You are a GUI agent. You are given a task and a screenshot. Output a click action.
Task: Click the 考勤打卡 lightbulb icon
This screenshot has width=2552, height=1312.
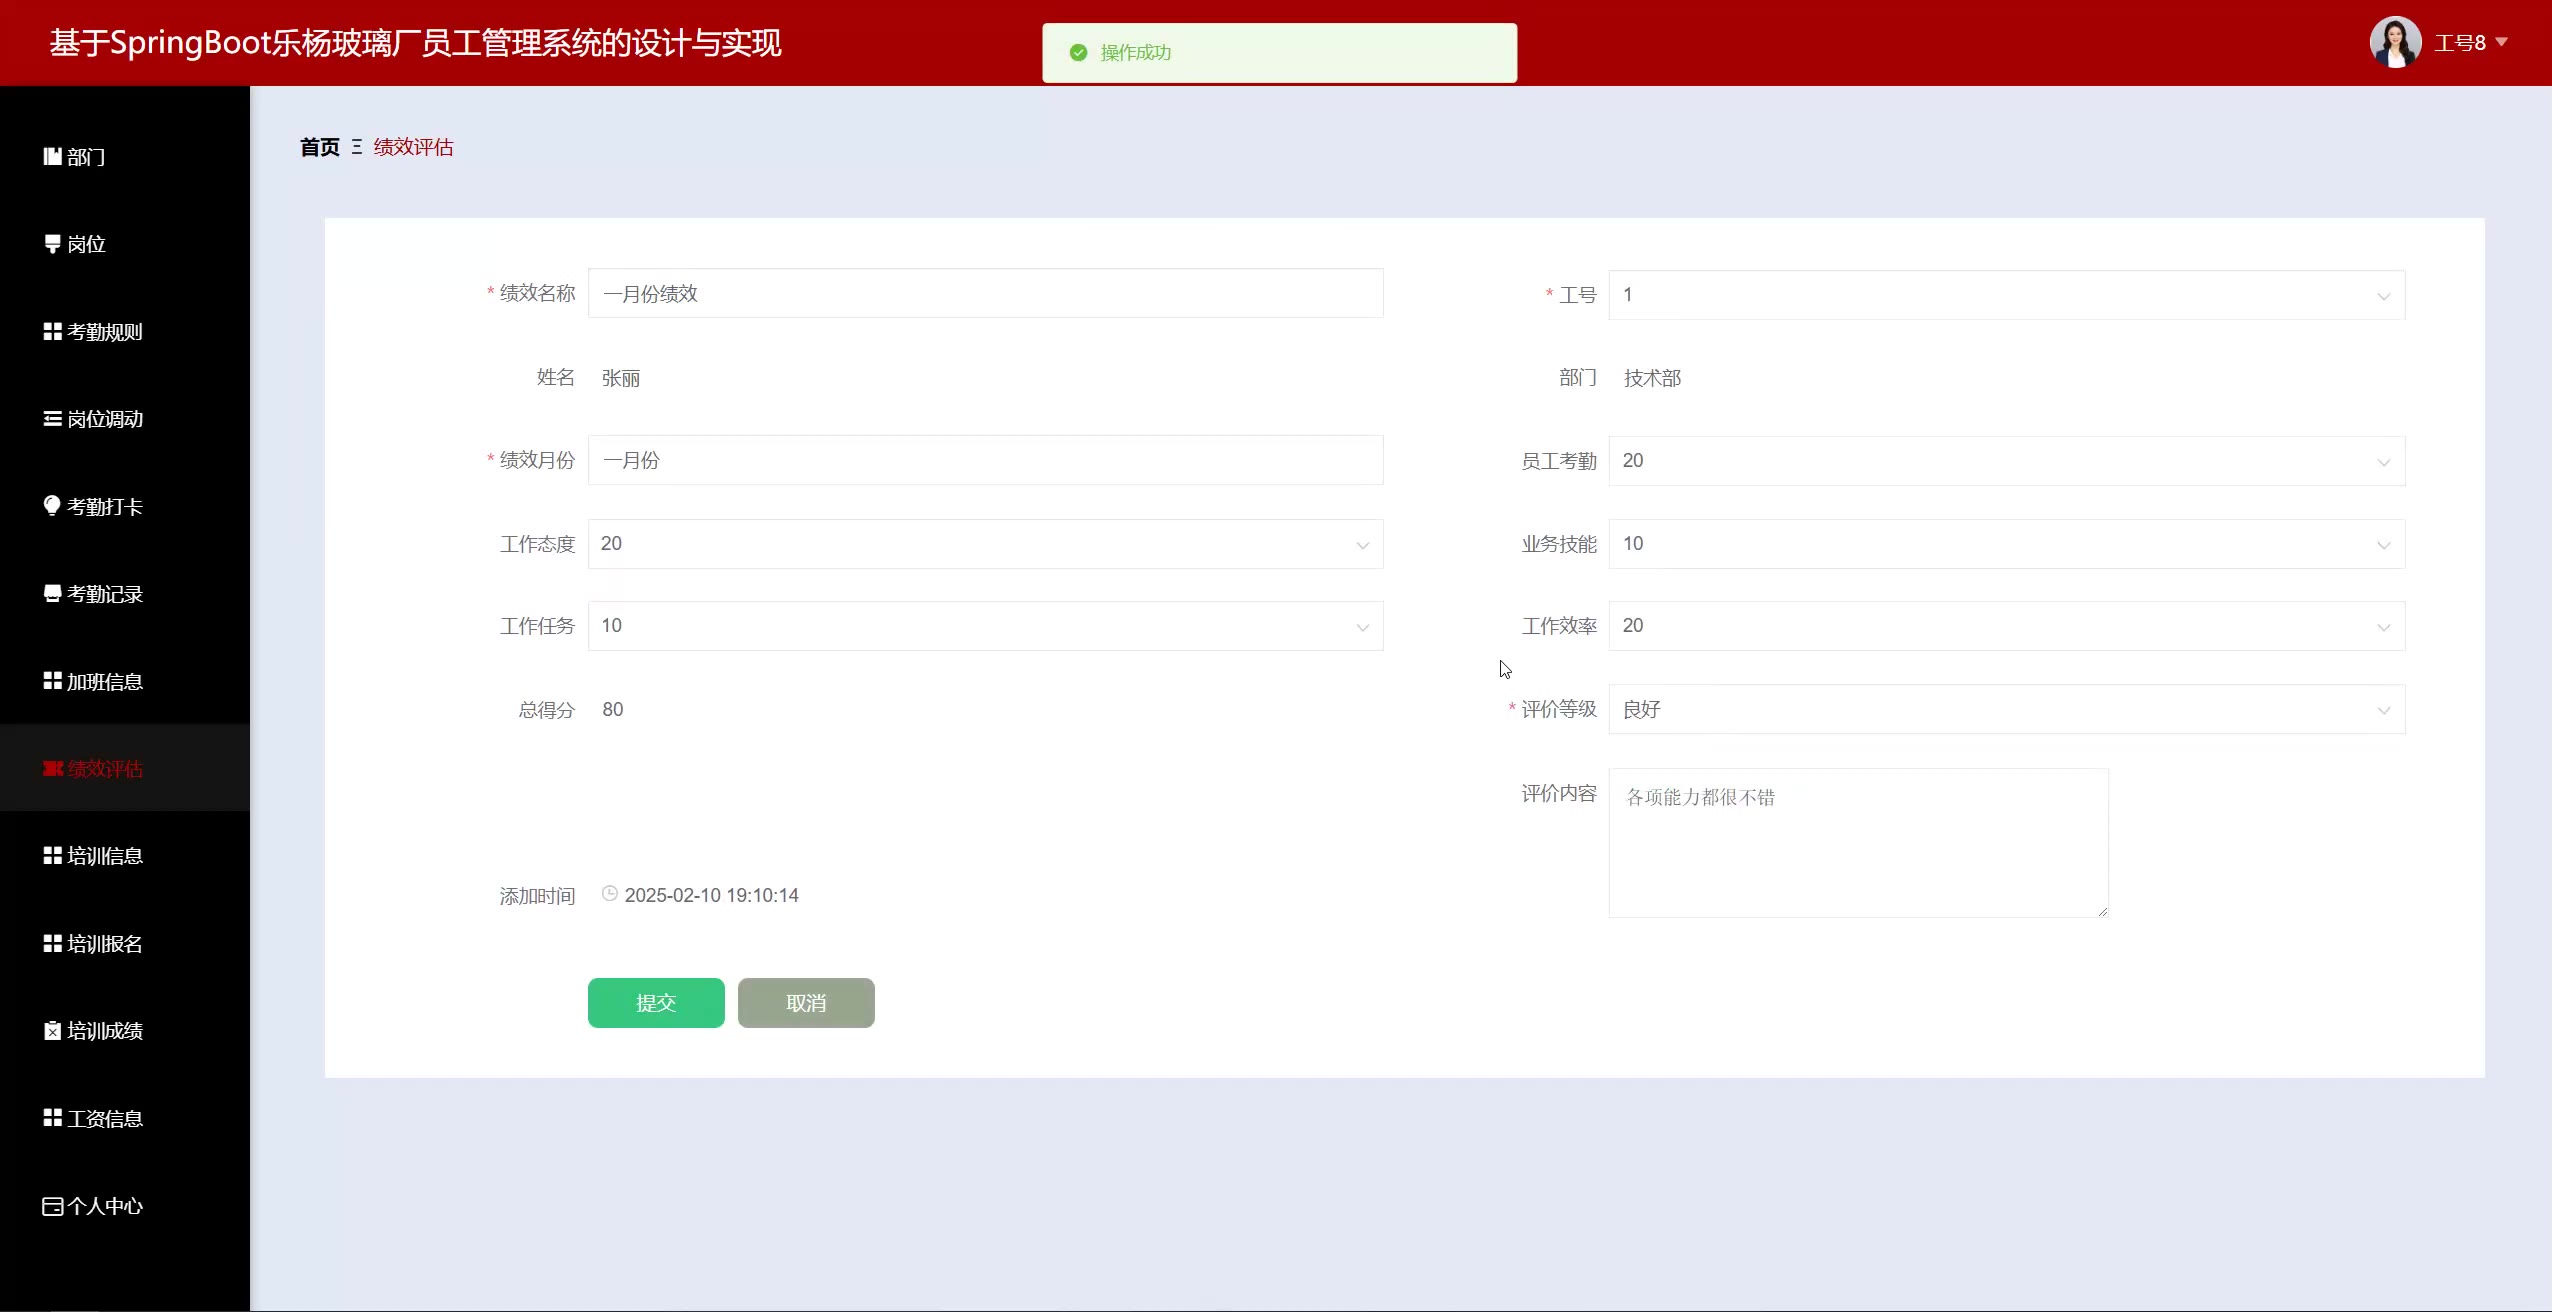tap(52, 506)
